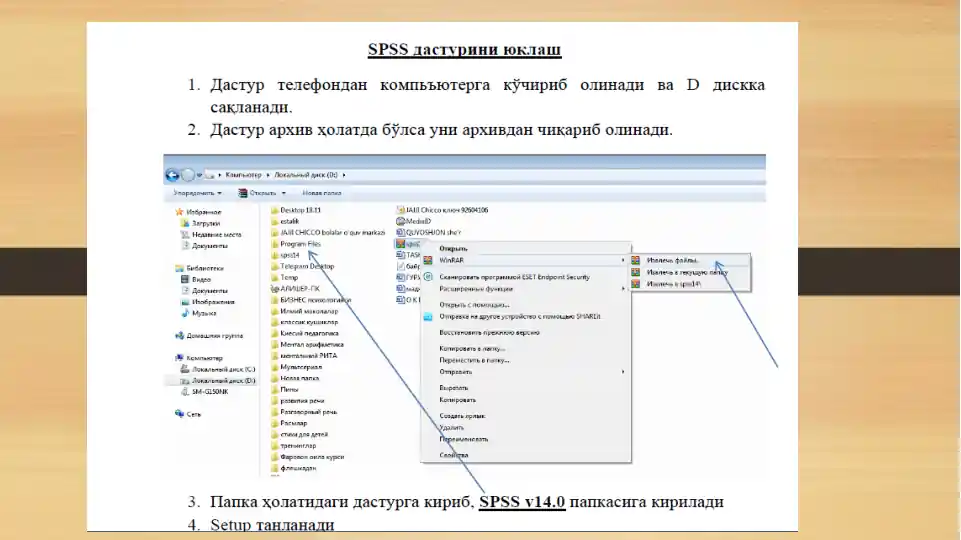Select 'Домашняя группа' in navigation pane
Viewport: 961px width, 540px height.
click(215, 336)
